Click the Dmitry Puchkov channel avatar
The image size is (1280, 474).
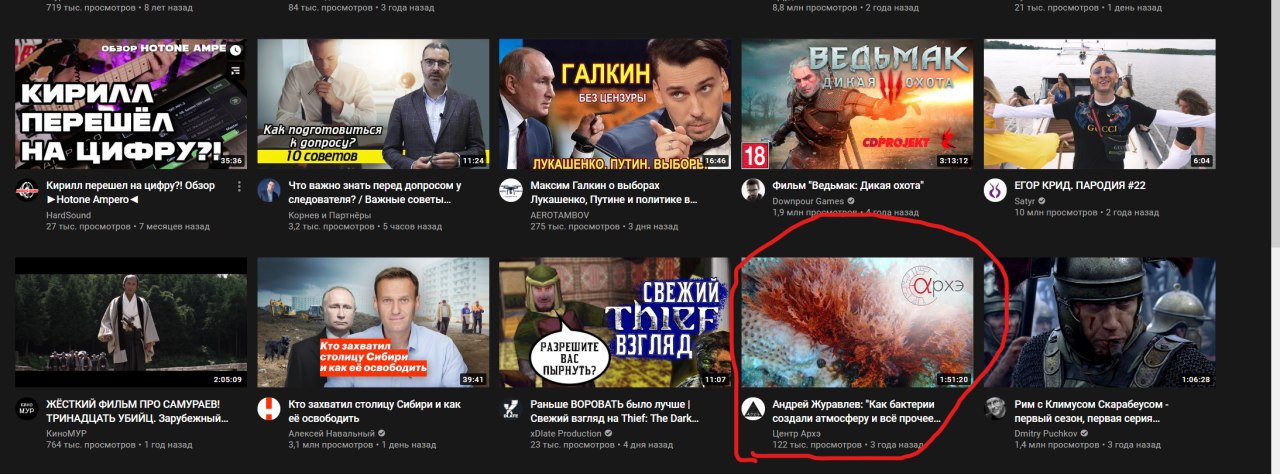995,409
